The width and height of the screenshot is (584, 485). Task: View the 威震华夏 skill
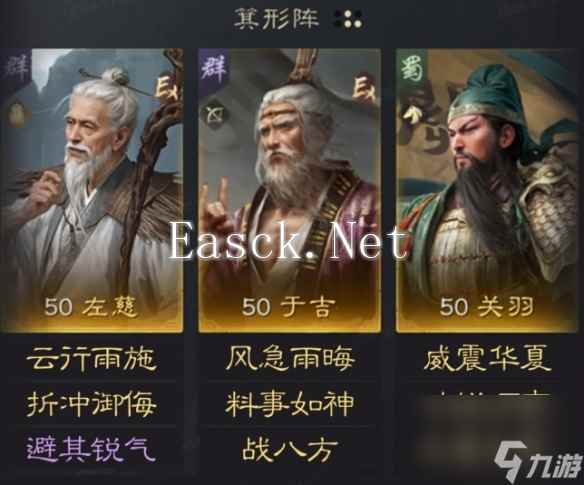coord(487,358)
